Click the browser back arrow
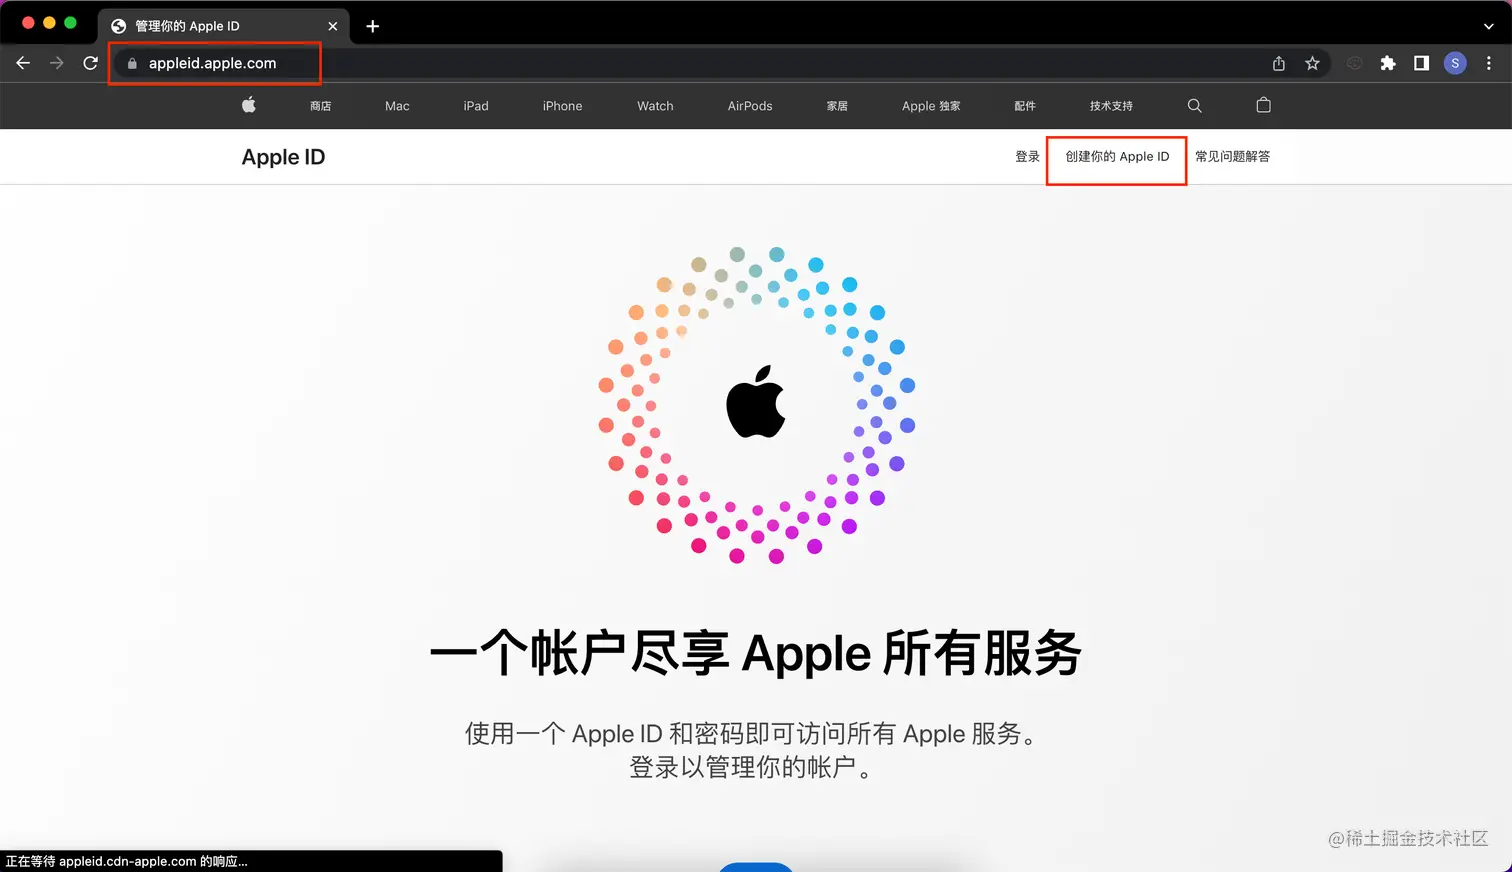This screenshot has height=872, width=1512. 23,63
